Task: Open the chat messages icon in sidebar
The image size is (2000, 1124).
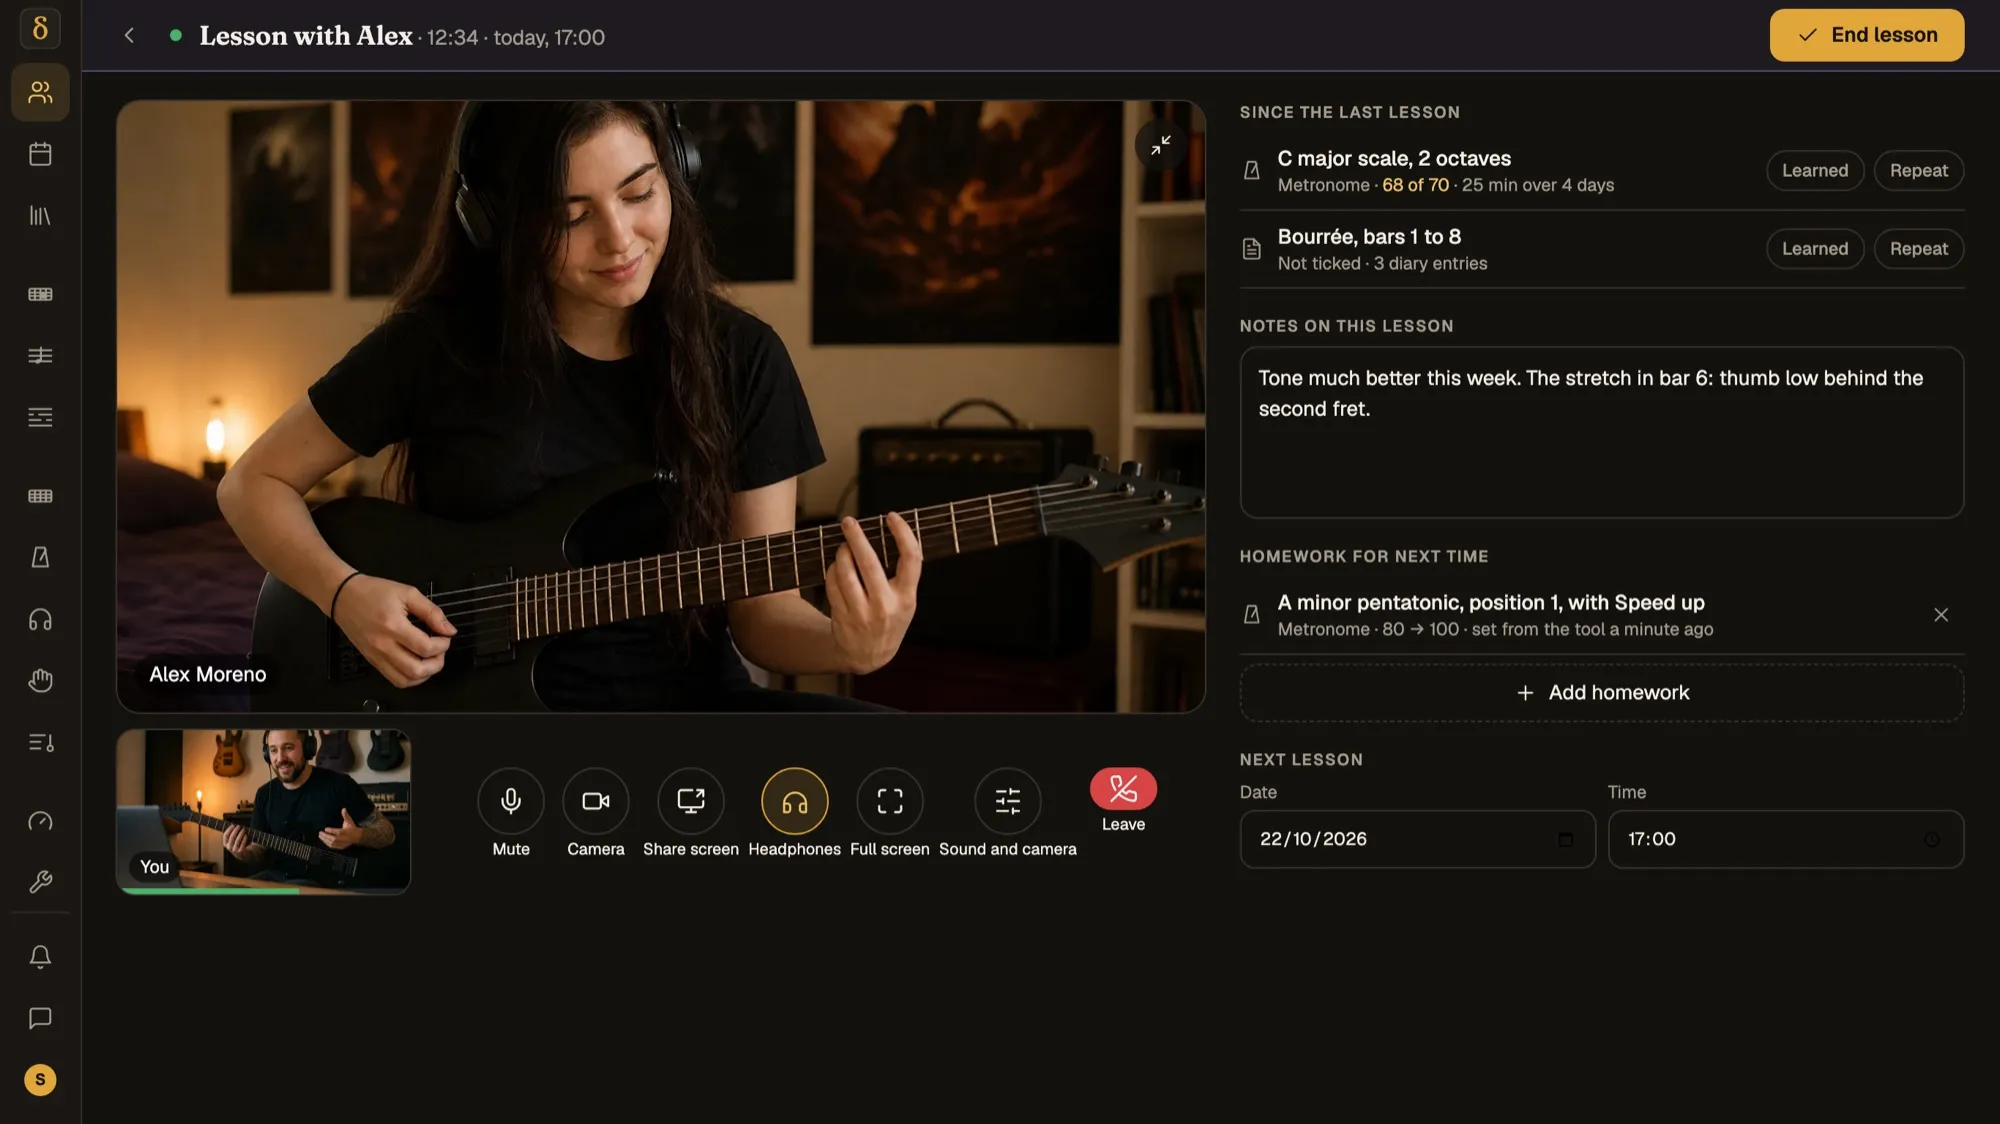Action: click(40, 1018)
